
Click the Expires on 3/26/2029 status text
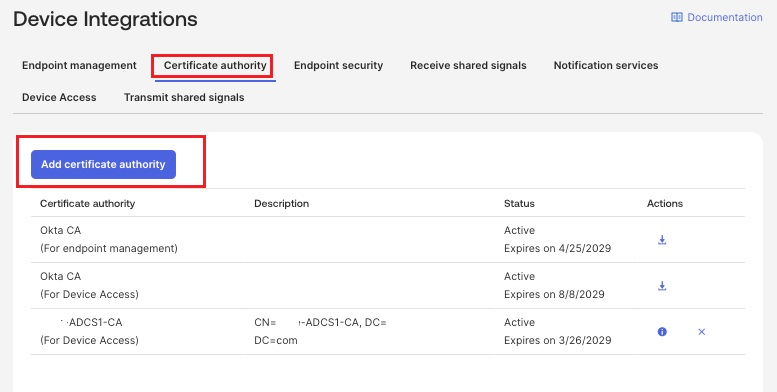click(x=557, y=340)
